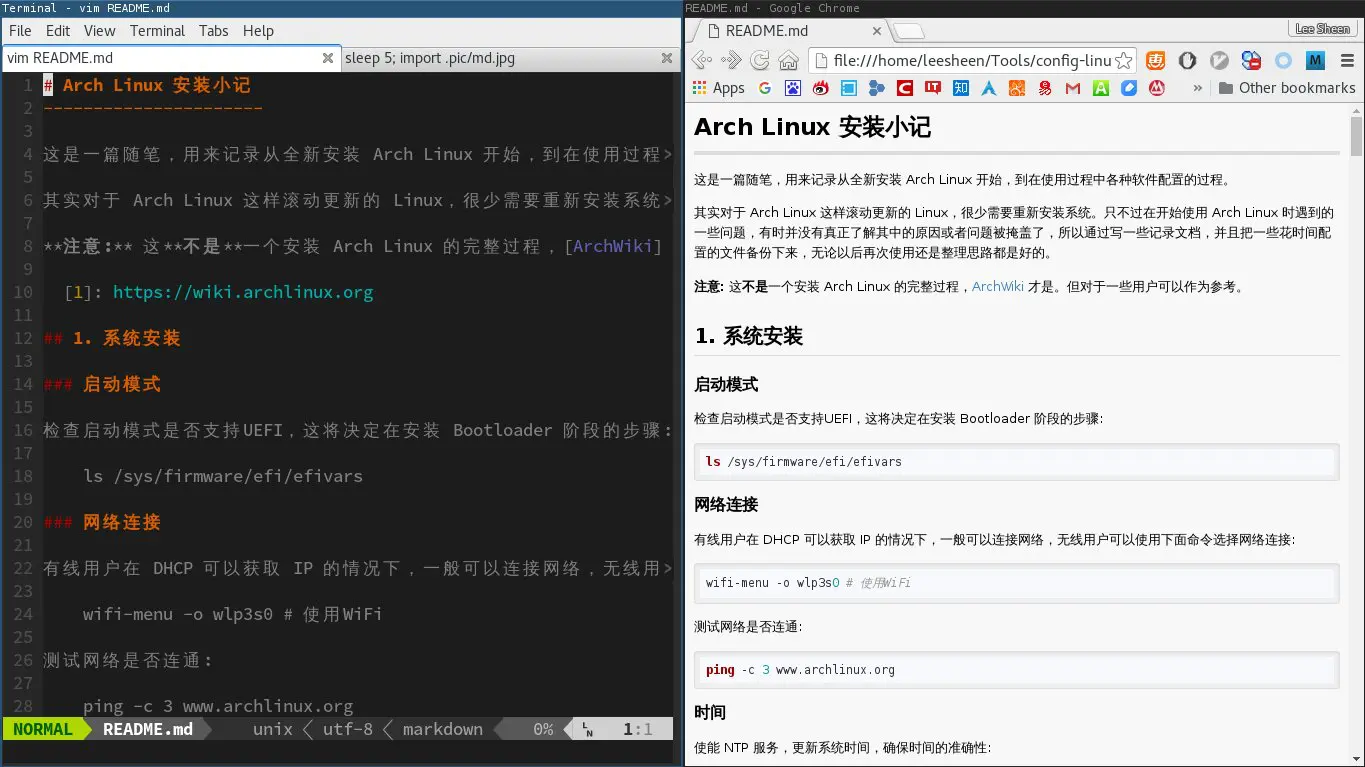Open the Tabs menu in Terminal
Image resolution: width=1365 pixels, height=767 pixels.
[x=213, y=31]
